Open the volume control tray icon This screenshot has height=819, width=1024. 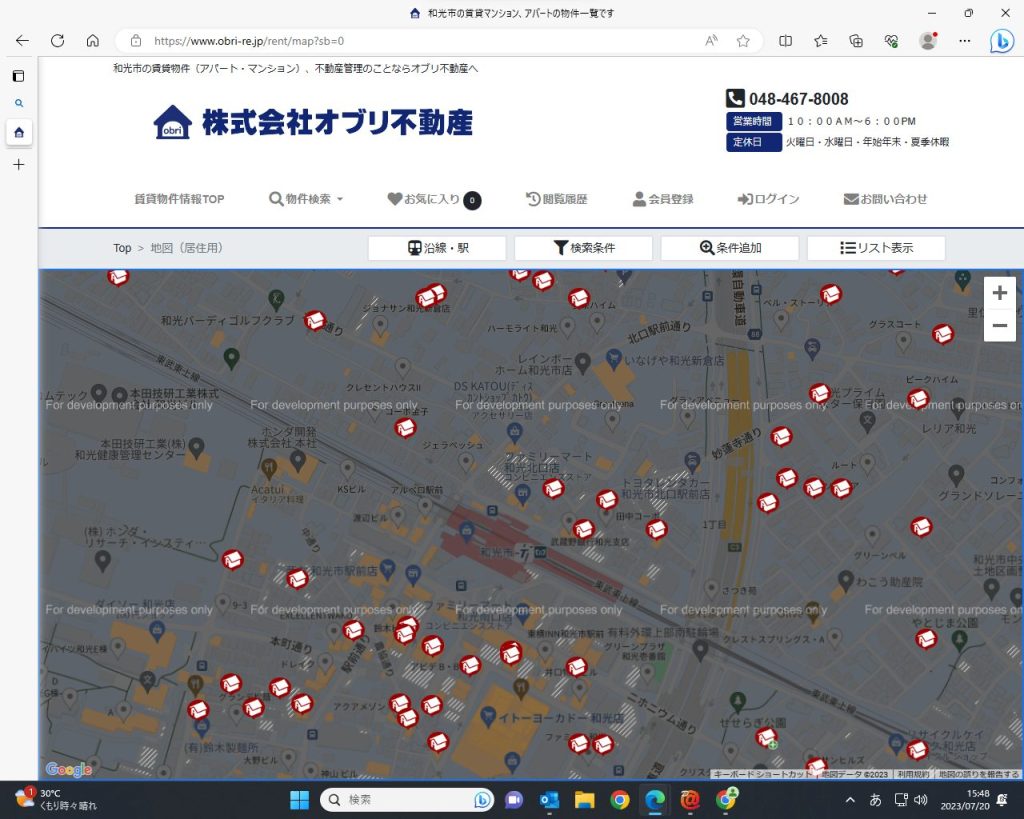coord(921,799)
